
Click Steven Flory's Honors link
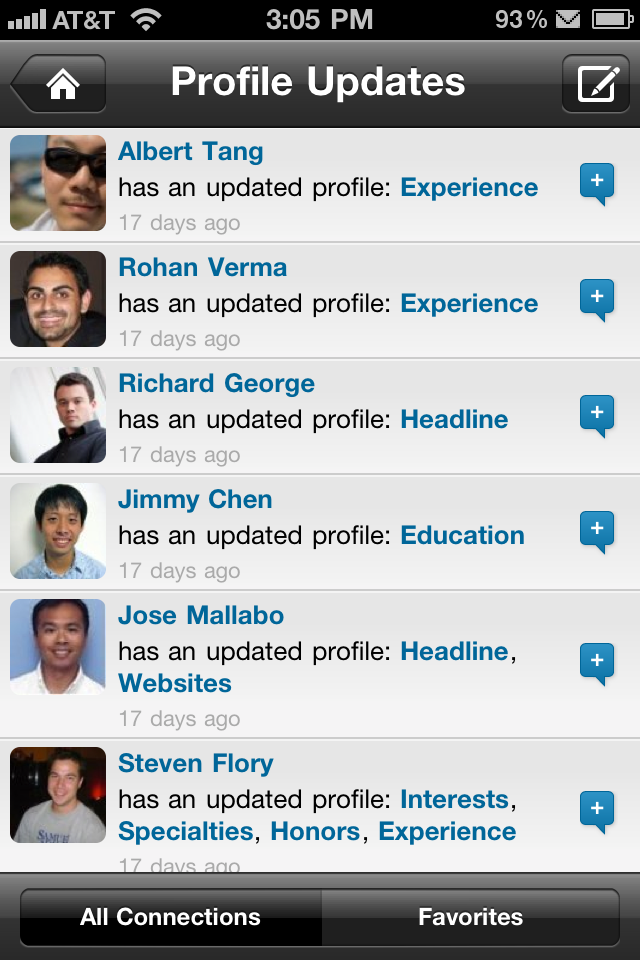tap(316, 832)
